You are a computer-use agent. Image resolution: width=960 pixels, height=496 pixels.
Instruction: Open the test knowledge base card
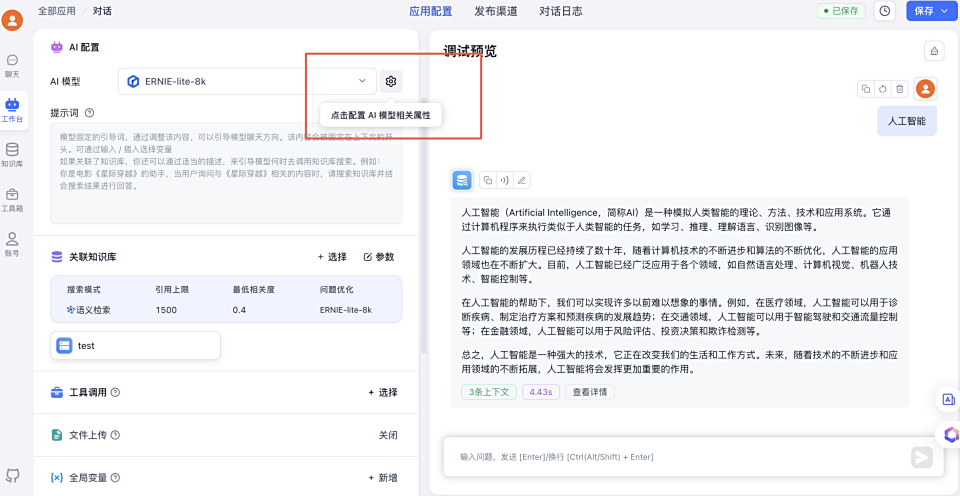click(135, 346)
